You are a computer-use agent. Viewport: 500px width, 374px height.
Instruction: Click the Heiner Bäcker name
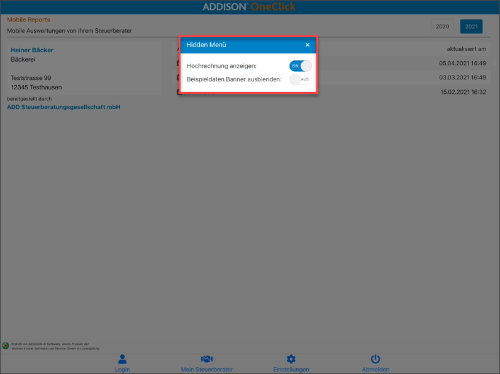click(x=32, y=50)
